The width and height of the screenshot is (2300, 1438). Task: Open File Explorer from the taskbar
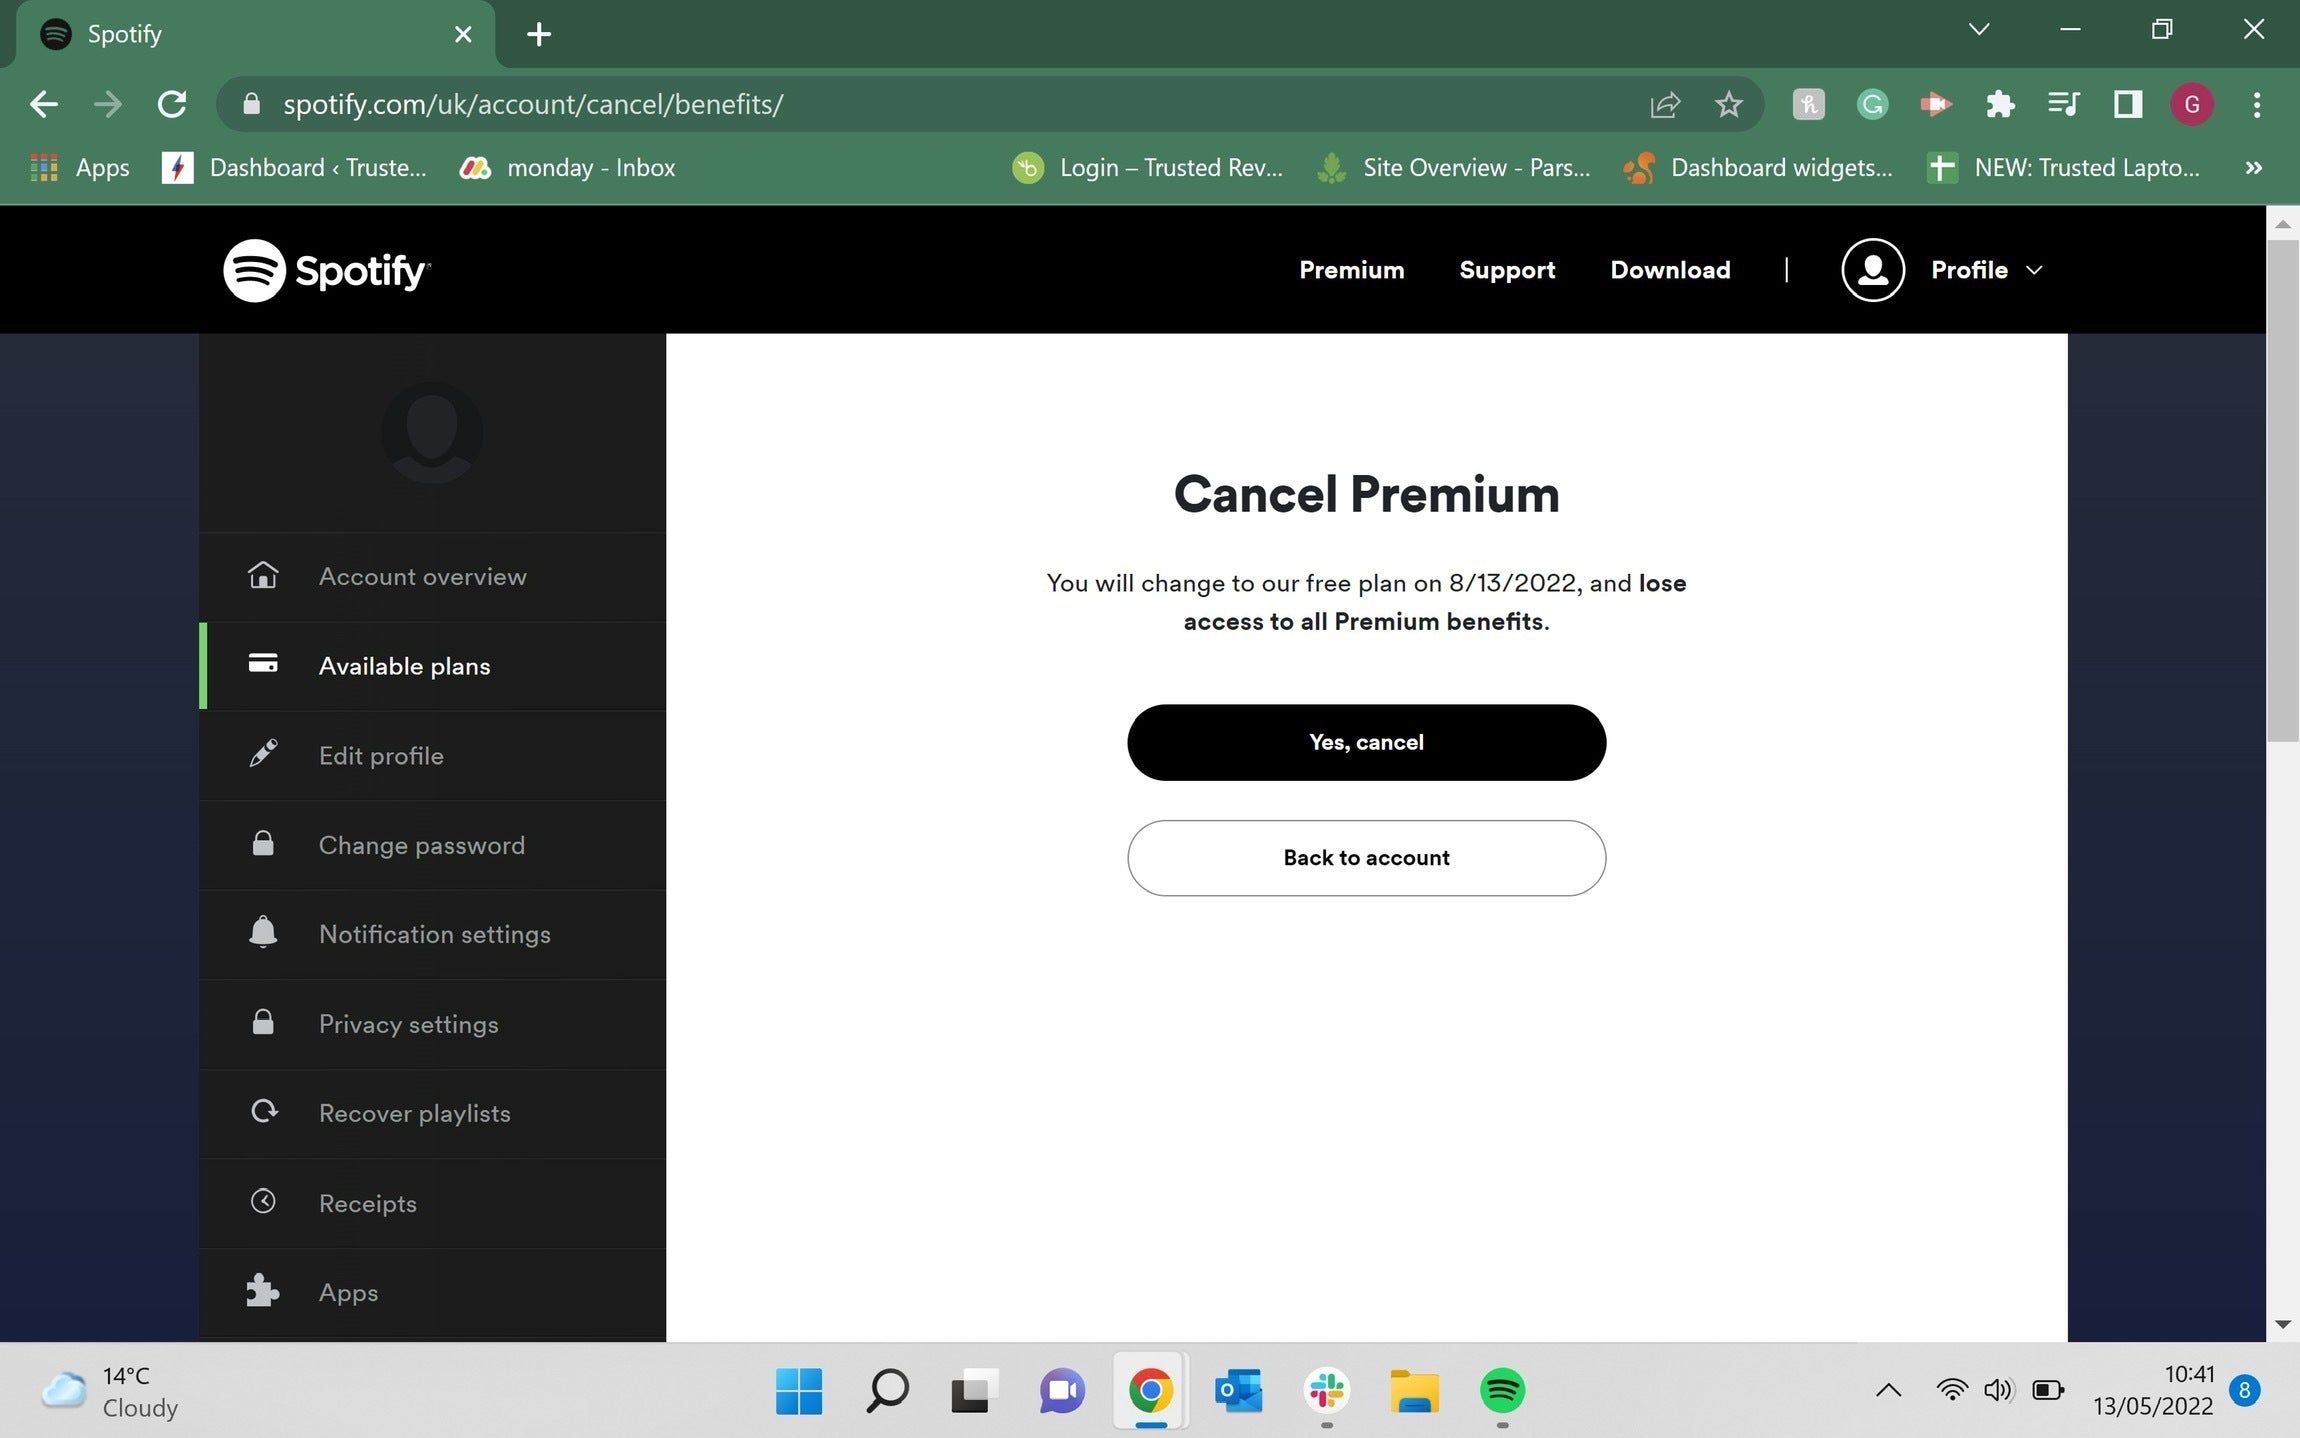[1414, 1390]
